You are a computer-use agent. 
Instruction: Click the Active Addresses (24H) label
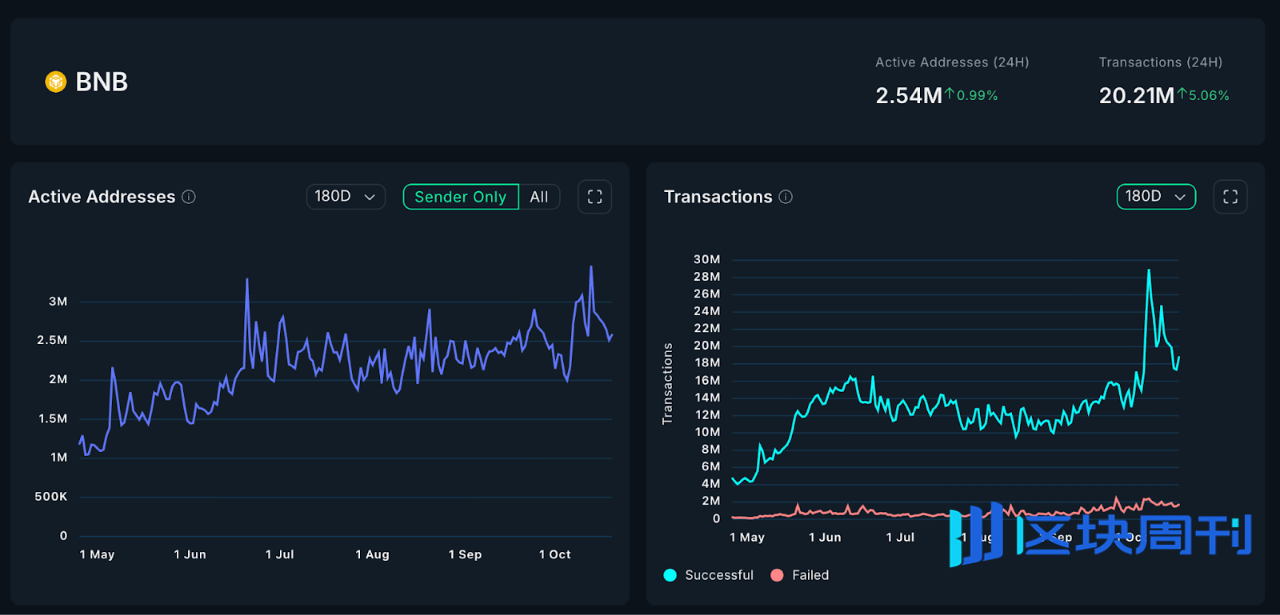952,62
